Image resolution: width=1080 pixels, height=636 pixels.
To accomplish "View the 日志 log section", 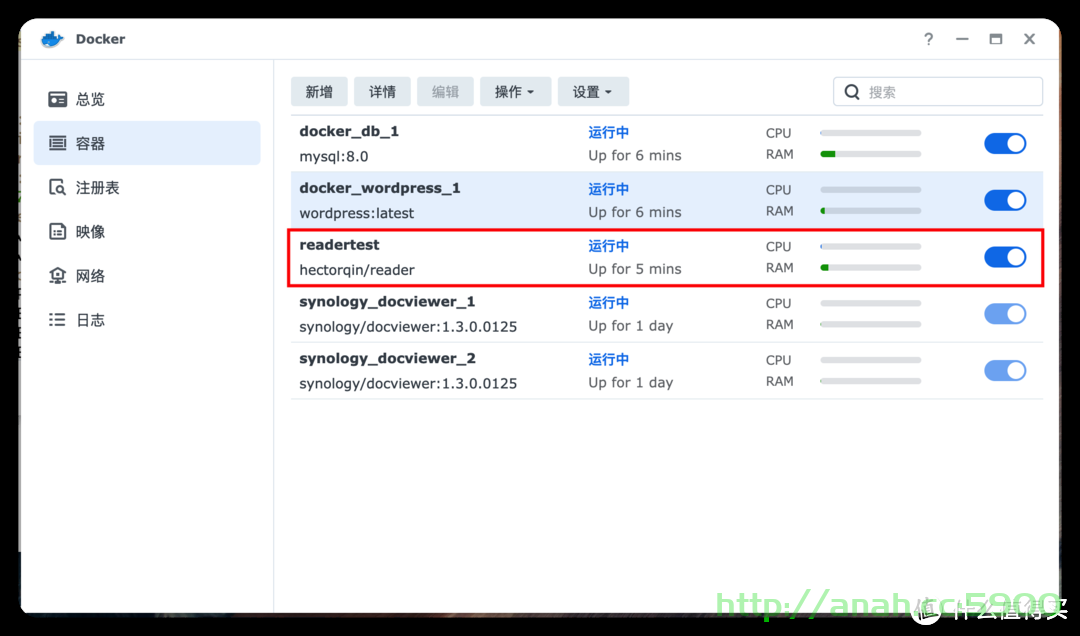I will pos(147,320).
